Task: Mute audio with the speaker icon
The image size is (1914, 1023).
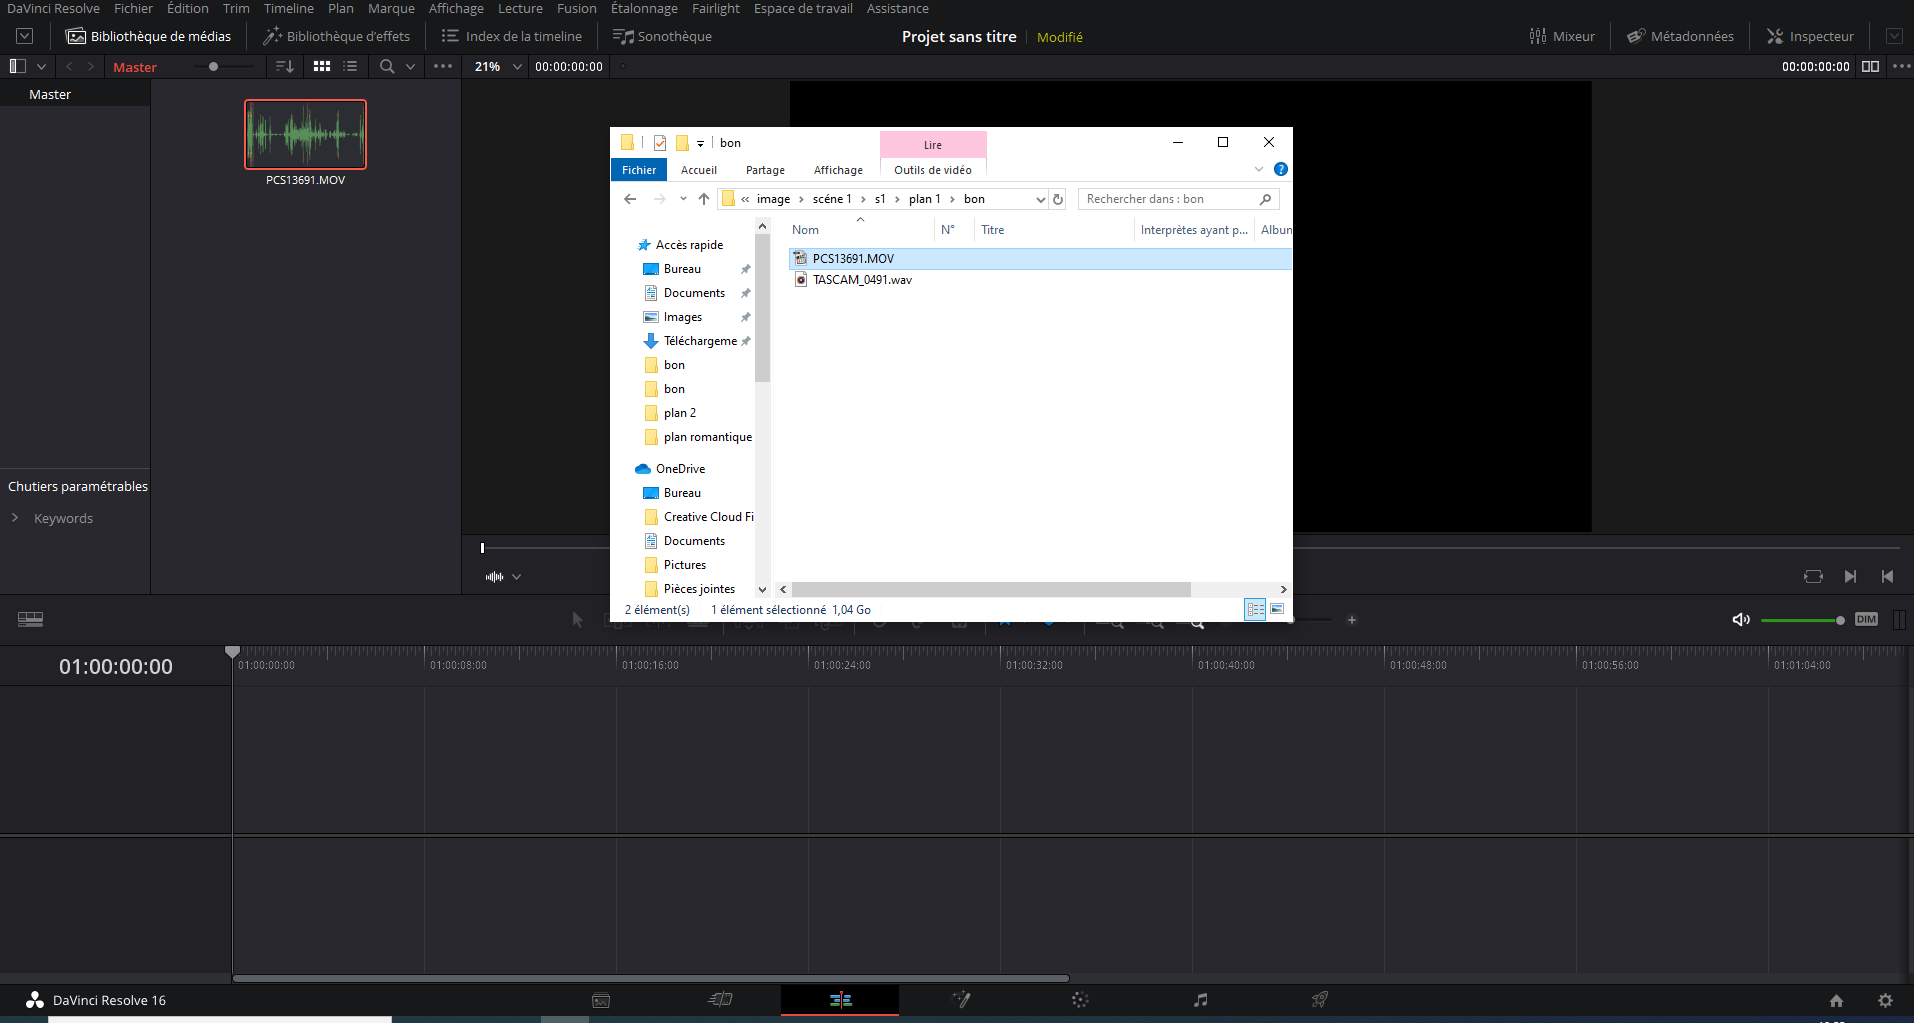Action: (1741, 620)
